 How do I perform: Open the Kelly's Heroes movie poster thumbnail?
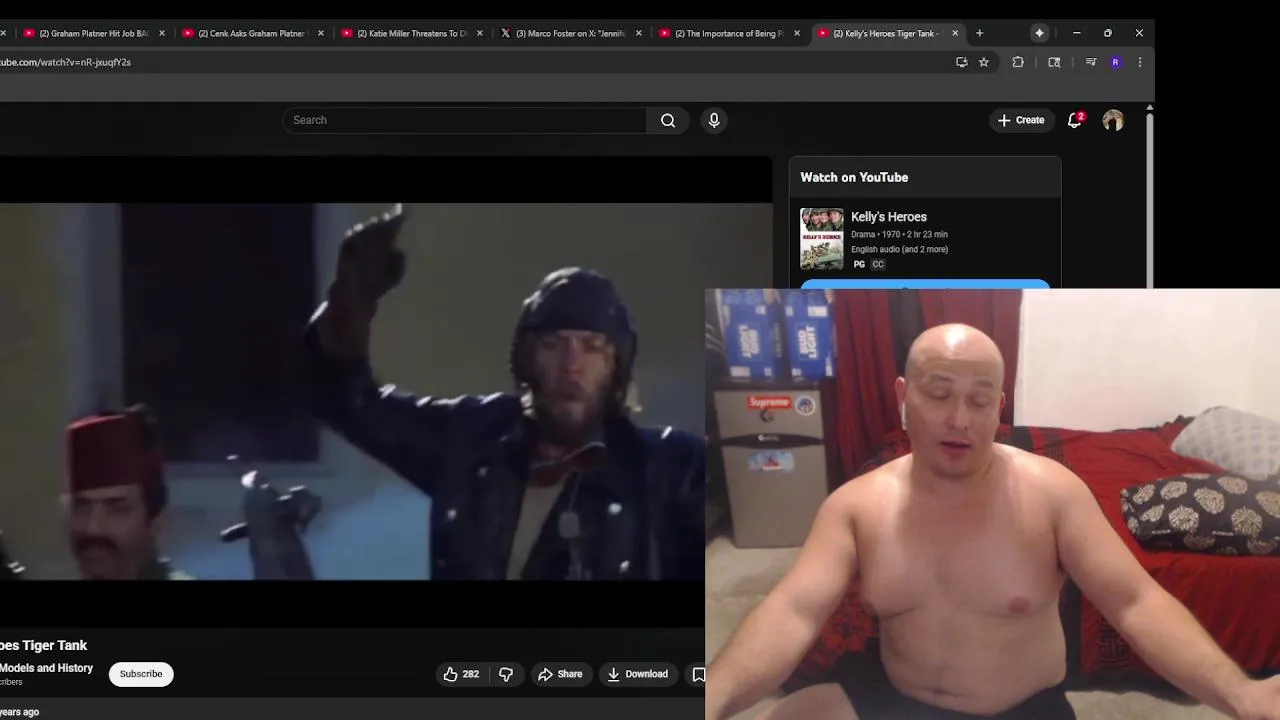[x=822, y=238]
